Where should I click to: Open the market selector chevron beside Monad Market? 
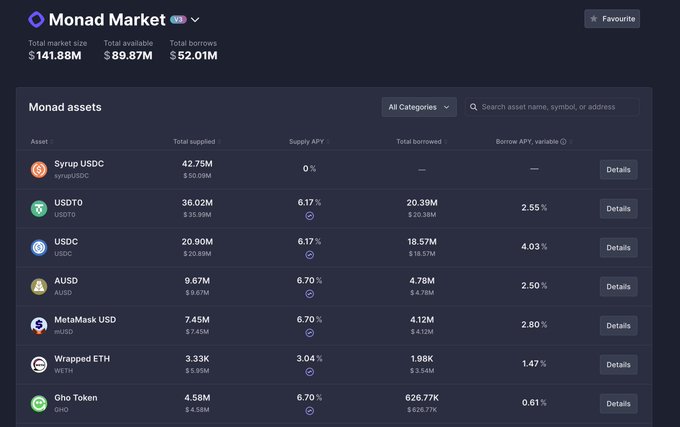(195, 20)
